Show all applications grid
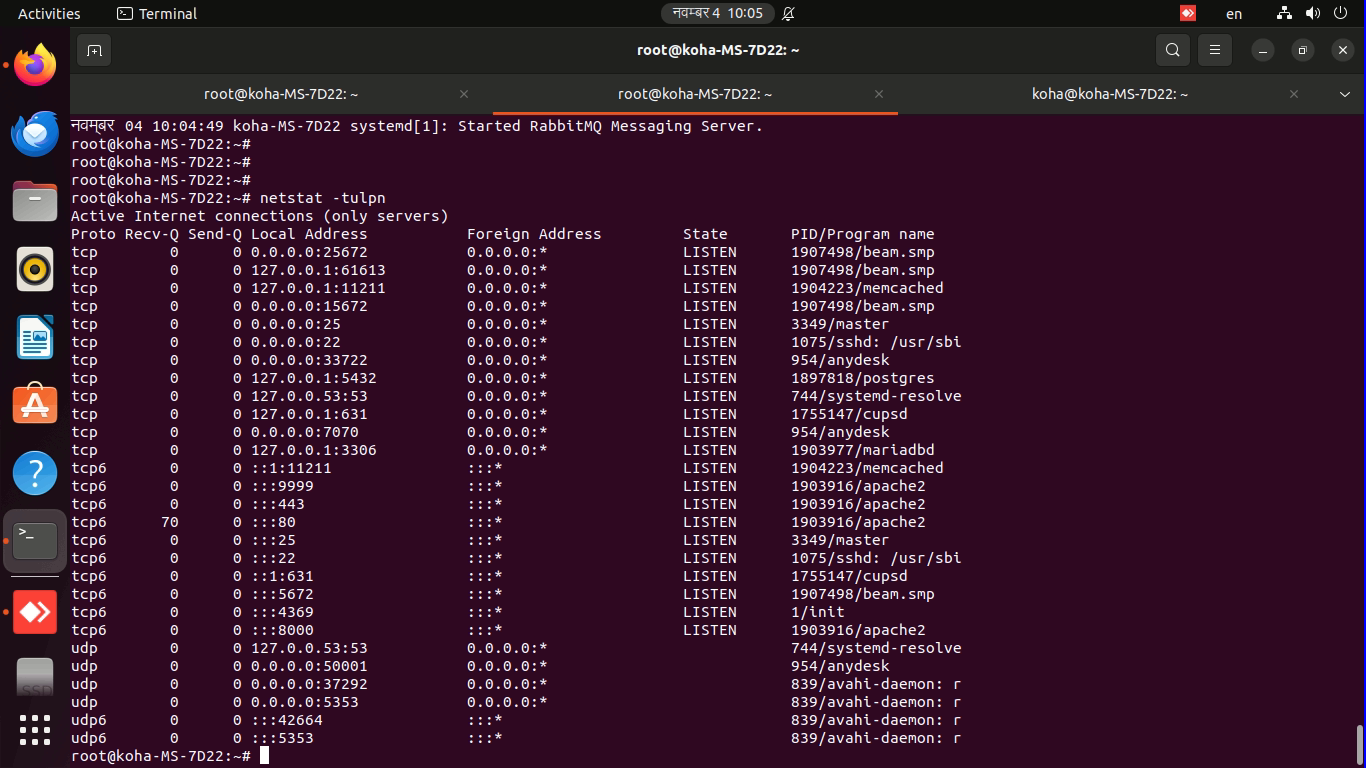The height and width of the screenshot is (768, 1366). point(35,729)
